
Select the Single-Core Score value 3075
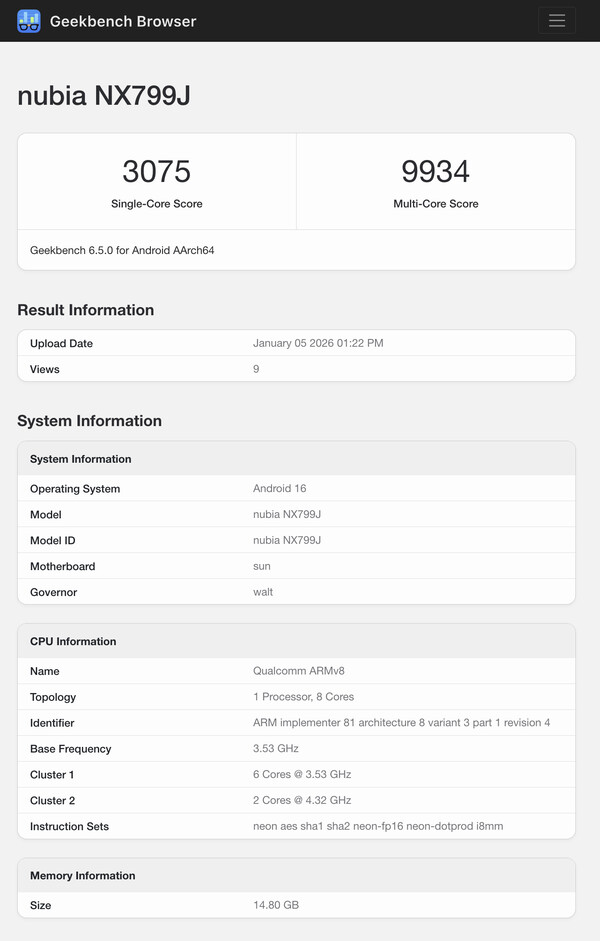(x=156, y=171)
